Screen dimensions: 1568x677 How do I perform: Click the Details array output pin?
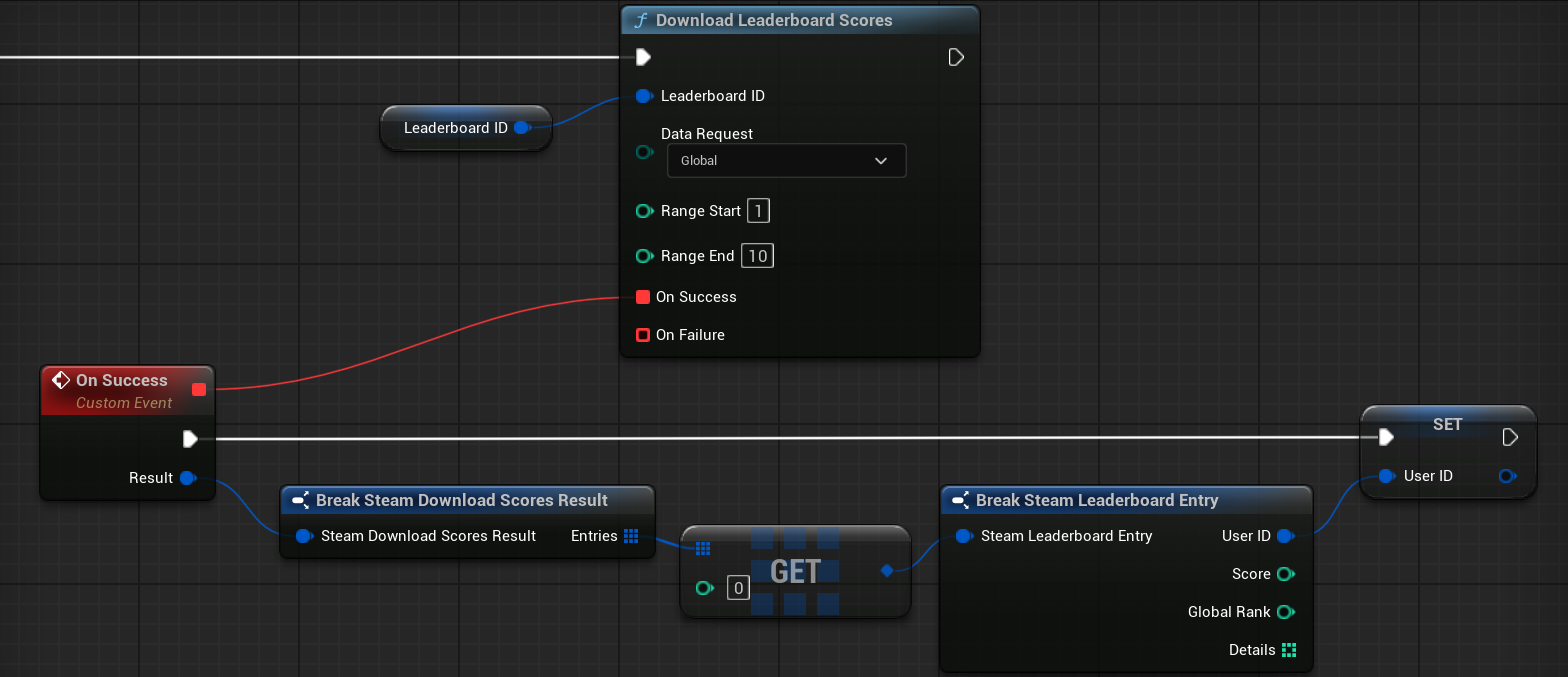pos(1288,650)
